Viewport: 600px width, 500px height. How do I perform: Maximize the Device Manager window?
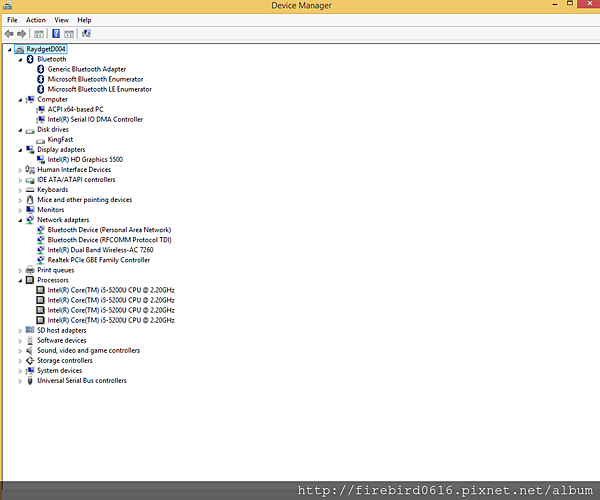point(570,3)
